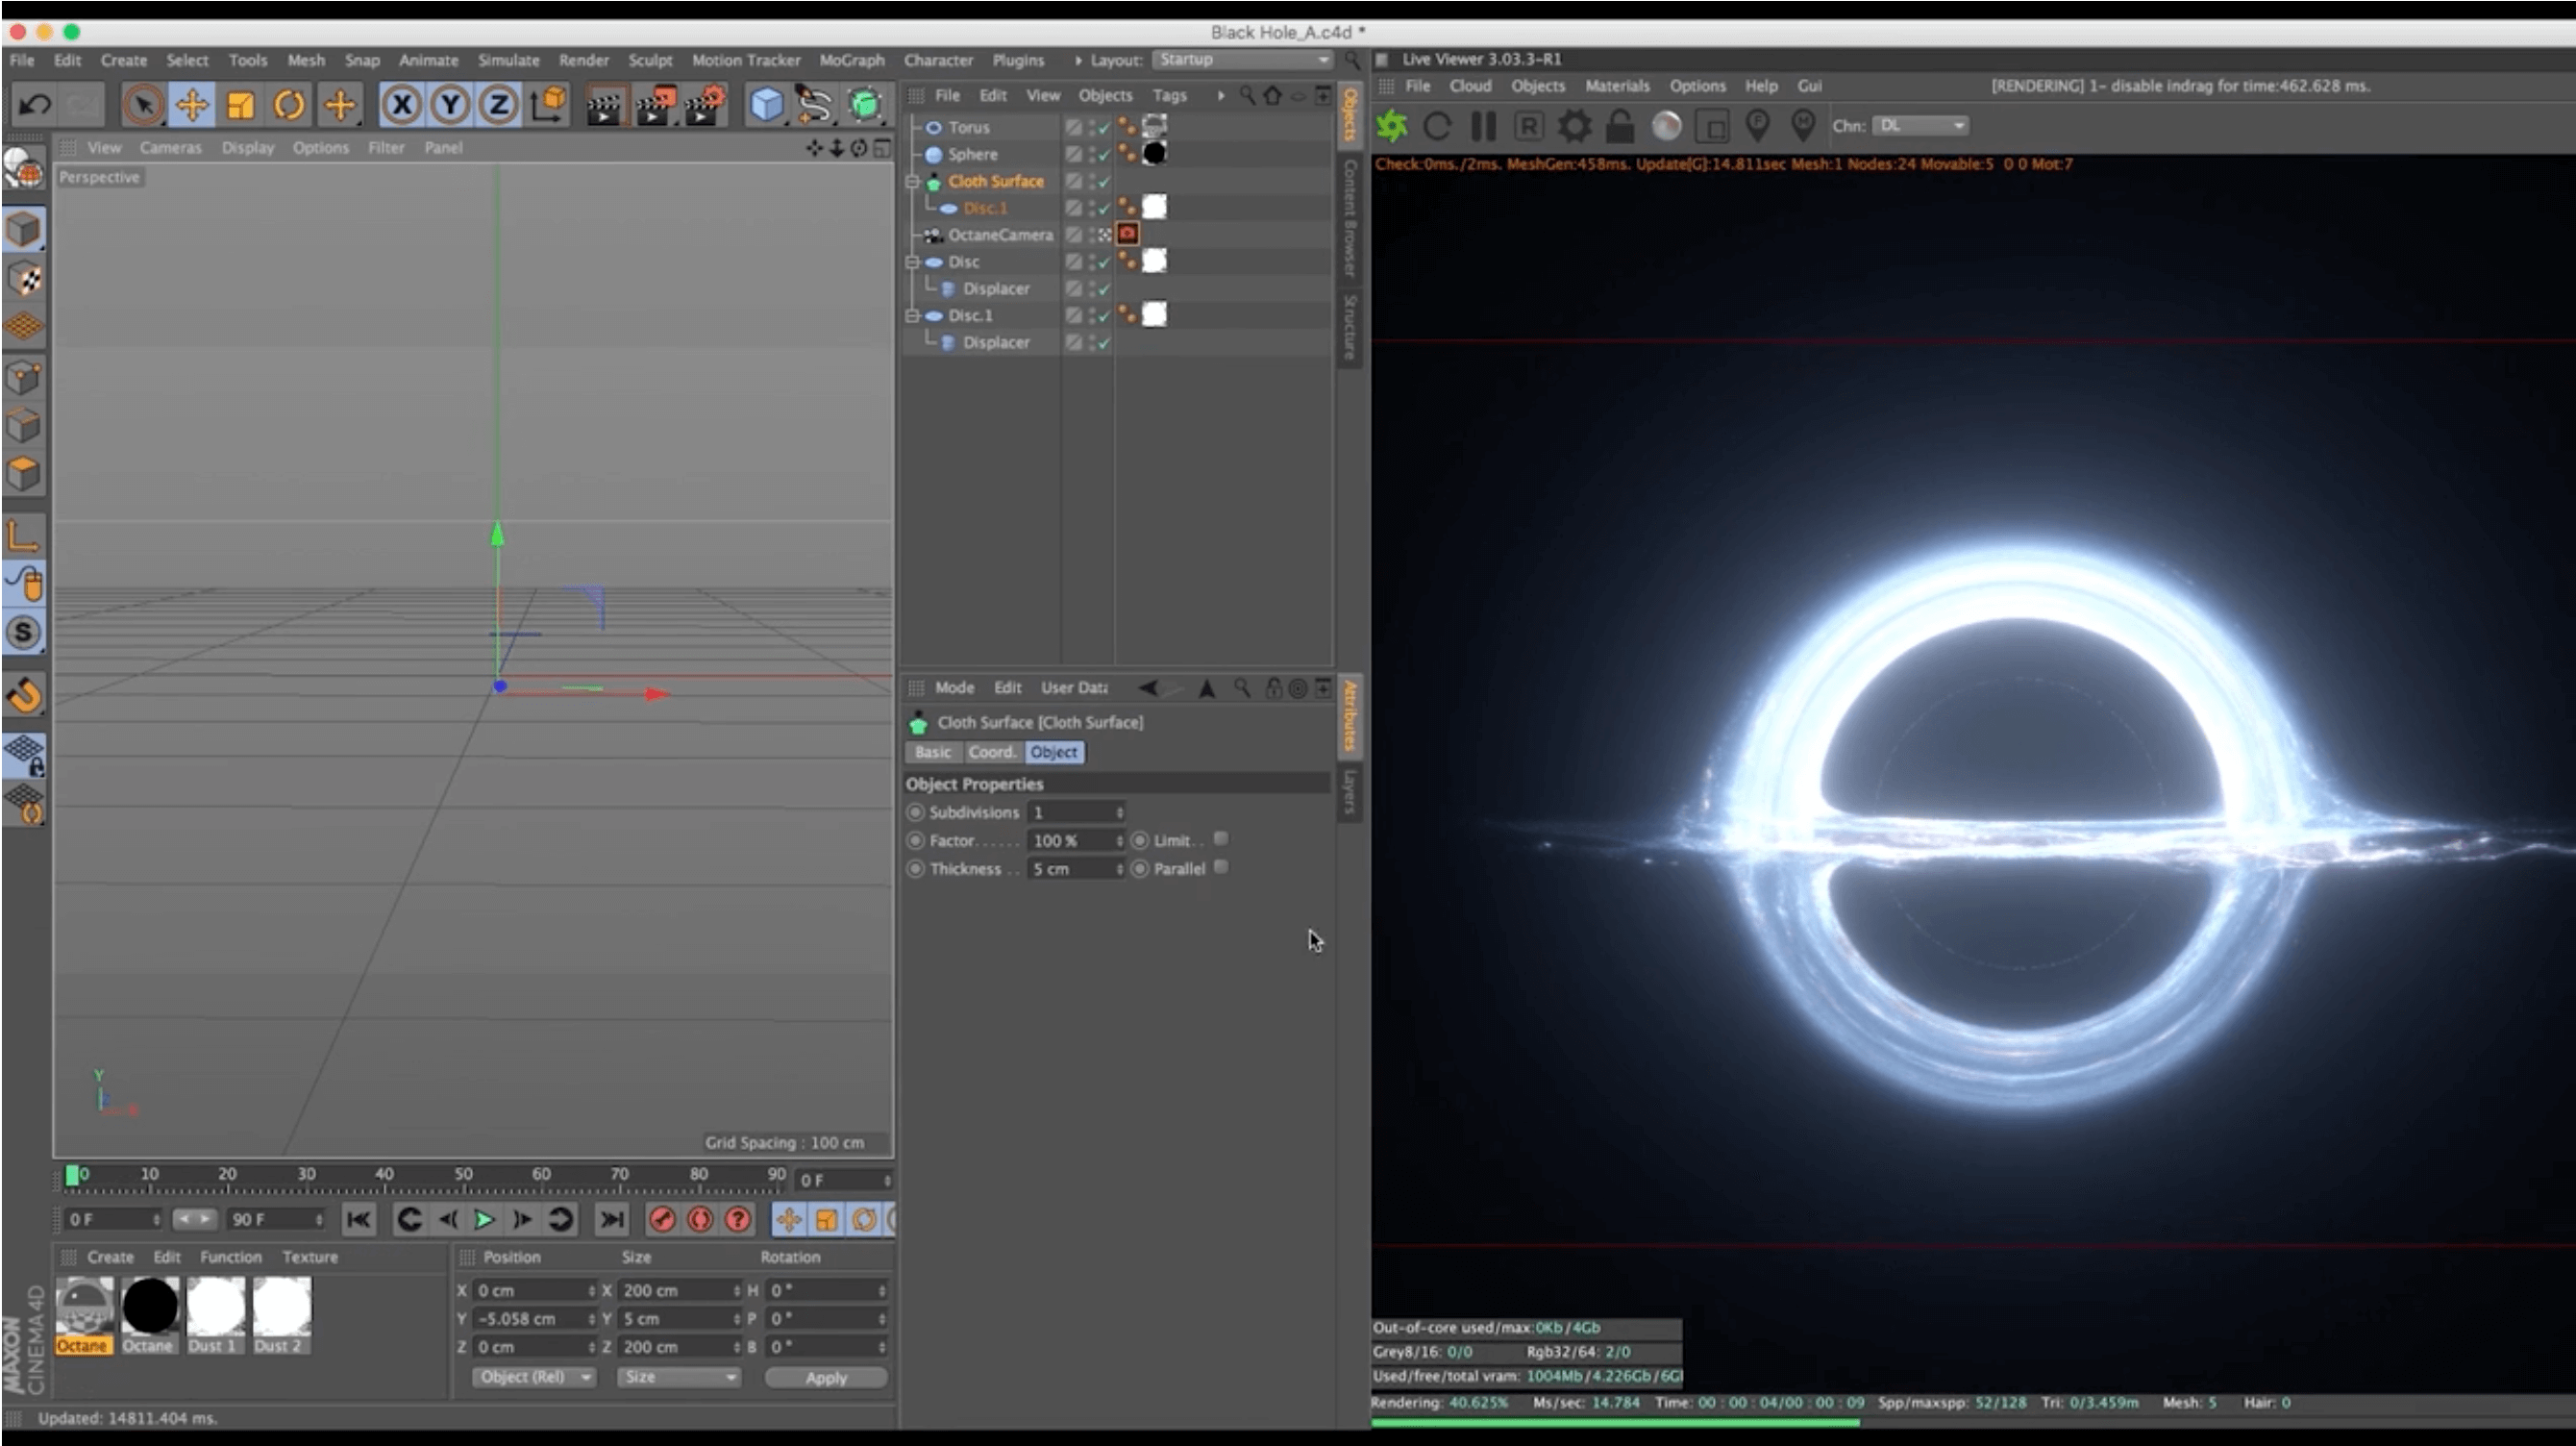The width and height of the screenshot is (2576, 1446).
Task: Switch to the Coord. tab
Action: (x=991, y=752)
